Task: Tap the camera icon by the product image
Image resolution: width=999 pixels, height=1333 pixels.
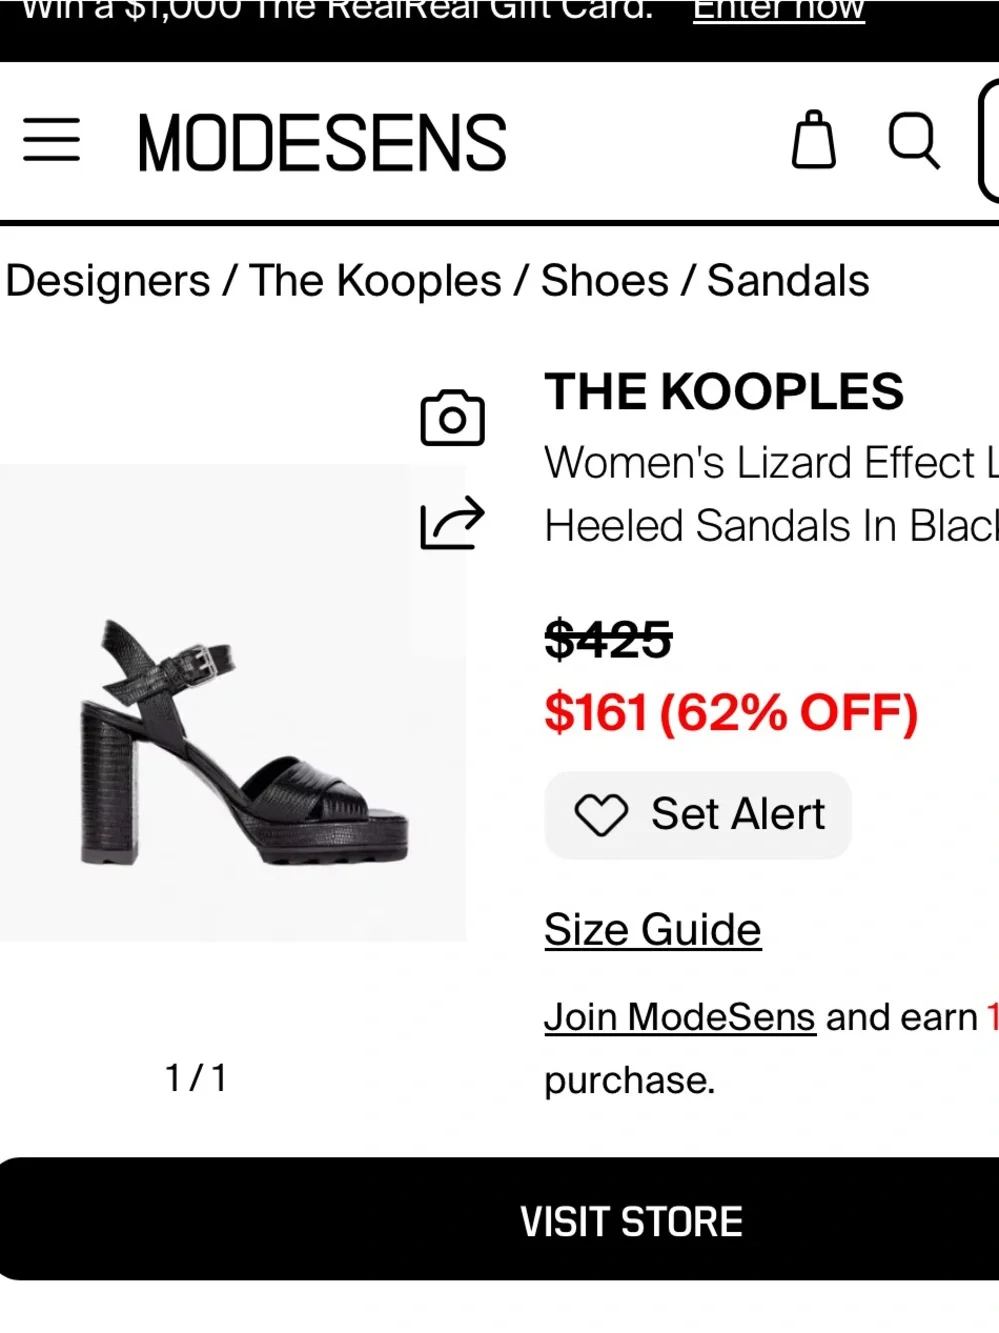Action: coord(452,417)
